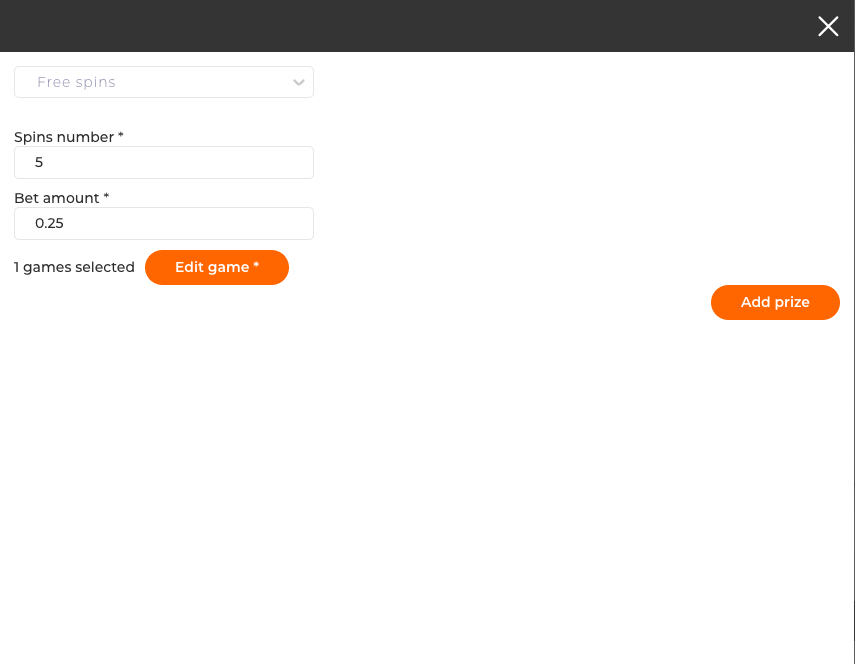The height and width of the screenshot is (664, 855).
Task: Click the dark header bar of the dialog
Action: [x=400, y=26]
